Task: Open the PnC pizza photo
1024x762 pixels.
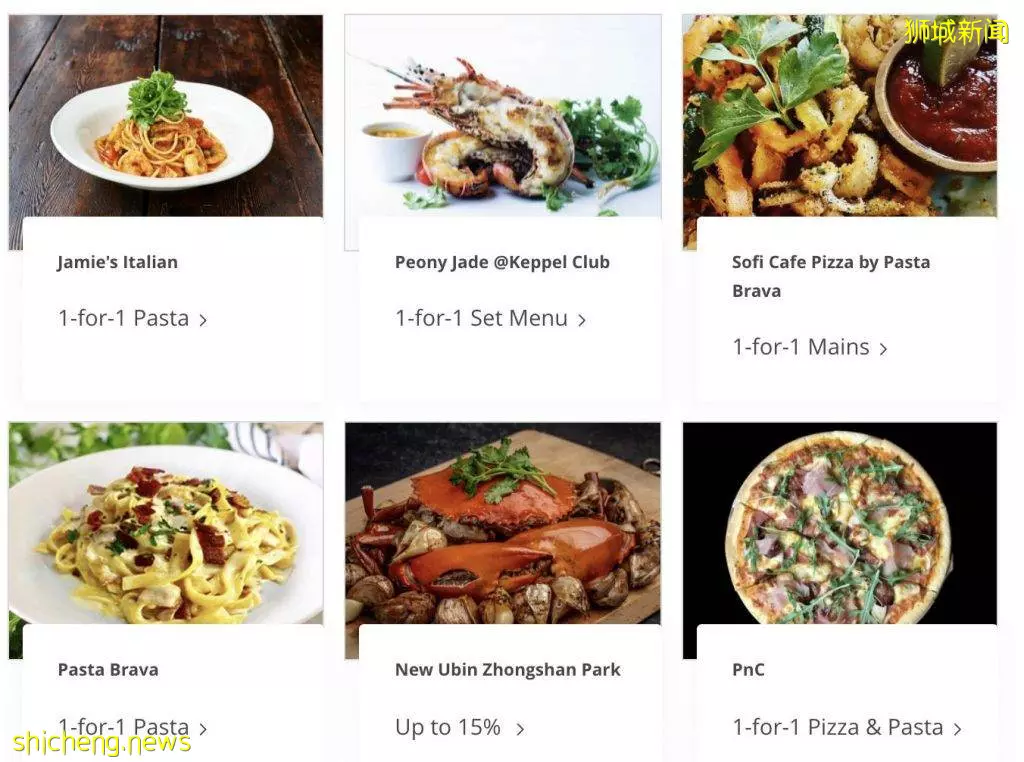Action: [840, 523]
